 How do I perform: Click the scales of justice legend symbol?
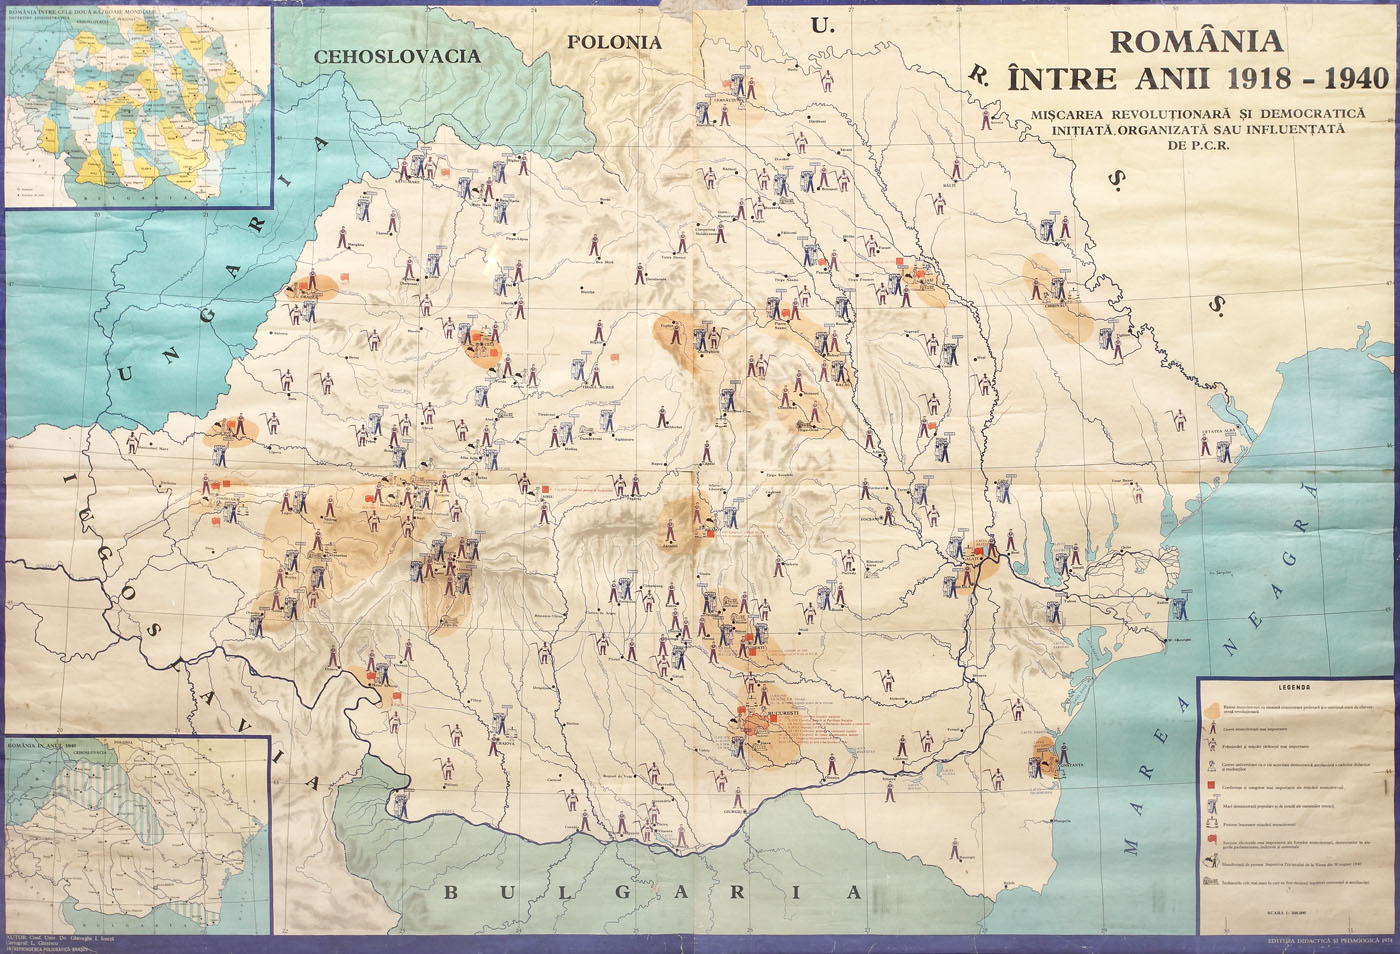coord(1212,823)
